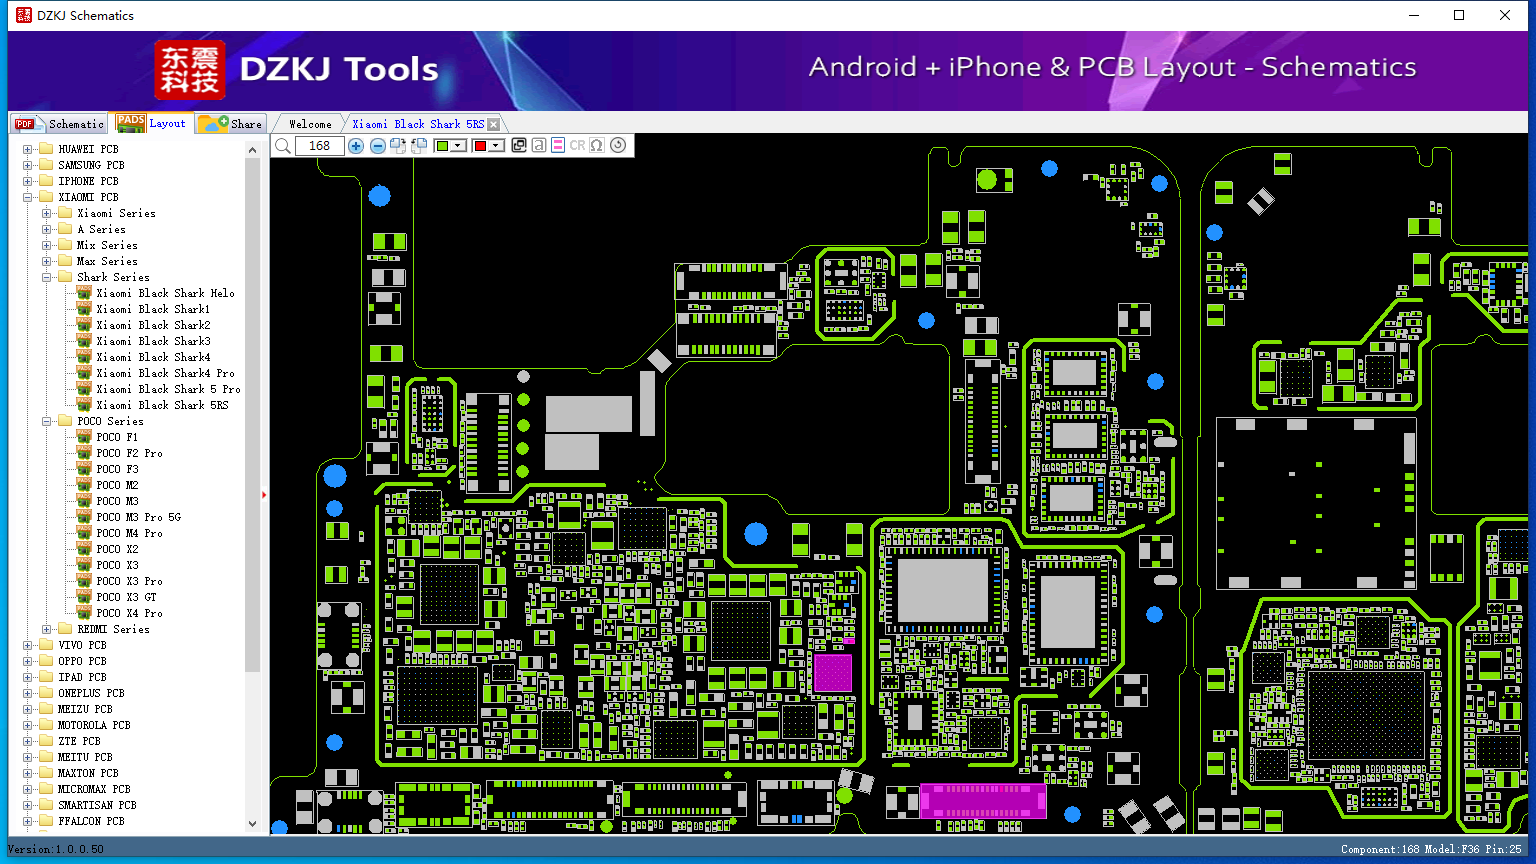The width and height of the screenshot is (1536, 864).
Task: Expand the HUAWEI PCB tree node
Action: 27,150
